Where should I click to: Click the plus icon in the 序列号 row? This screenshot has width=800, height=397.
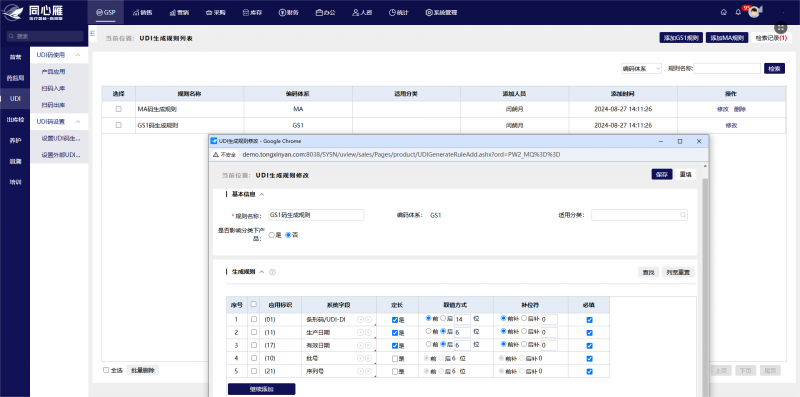tap(360, 372)
